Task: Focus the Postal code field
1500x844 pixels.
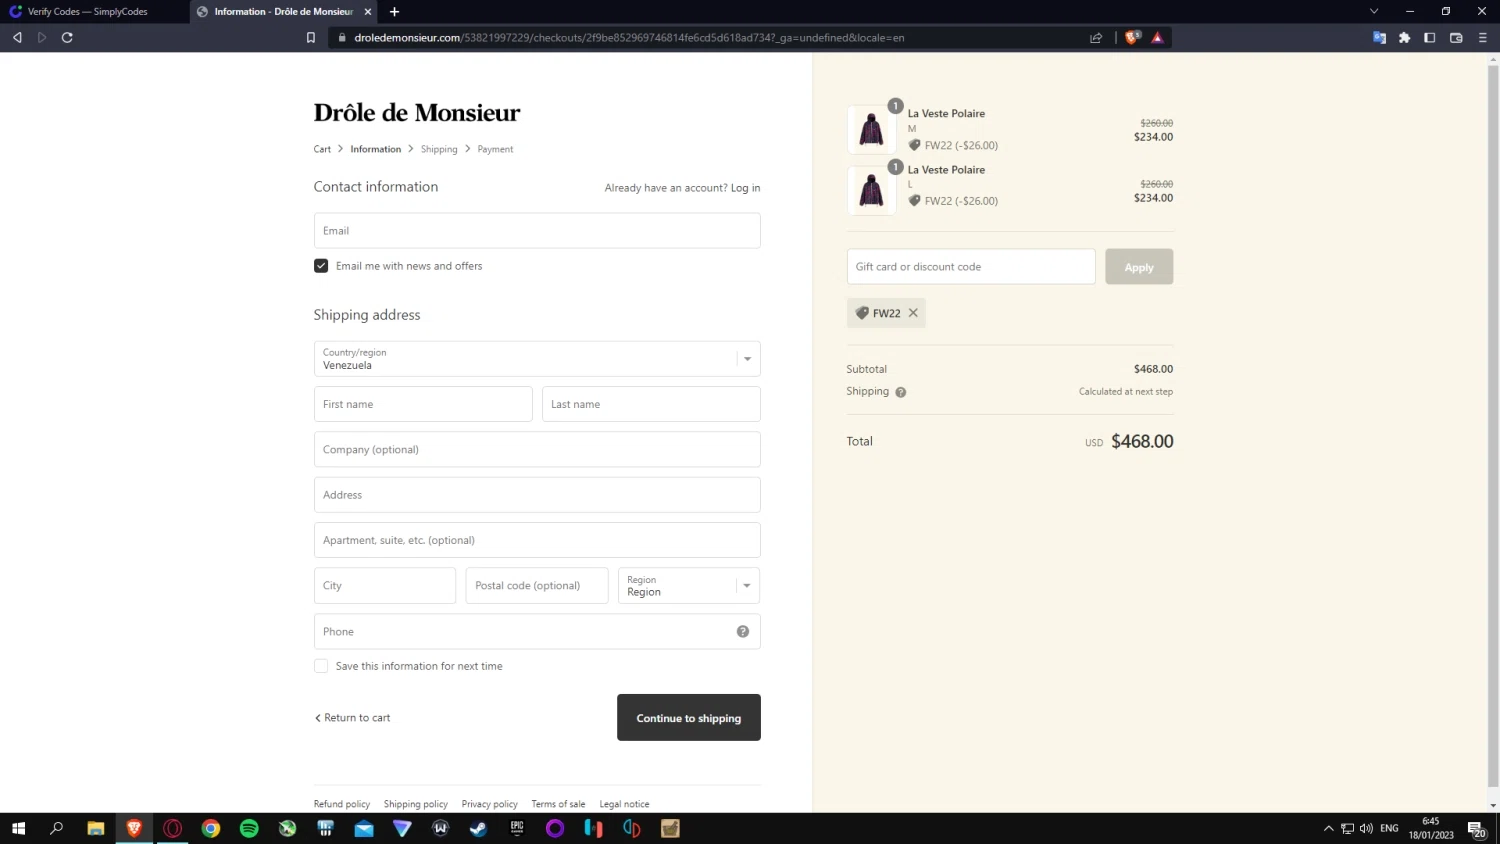Action: click(x=537, y=586)
